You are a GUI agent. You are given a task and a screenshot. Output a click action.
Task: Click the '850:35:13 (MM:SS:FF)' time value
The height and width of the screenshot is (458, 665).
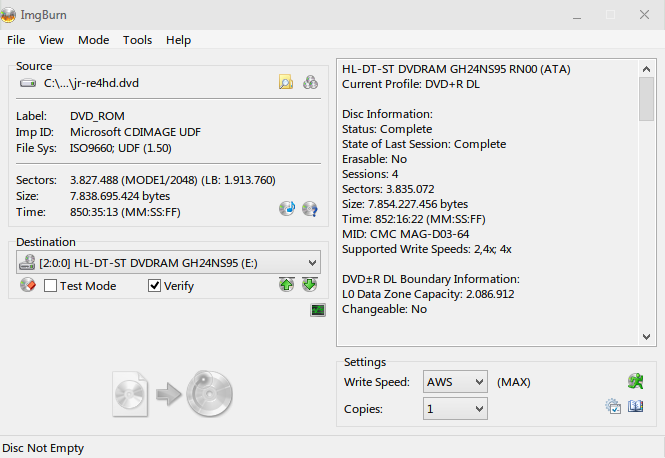[x=125, y=212]
